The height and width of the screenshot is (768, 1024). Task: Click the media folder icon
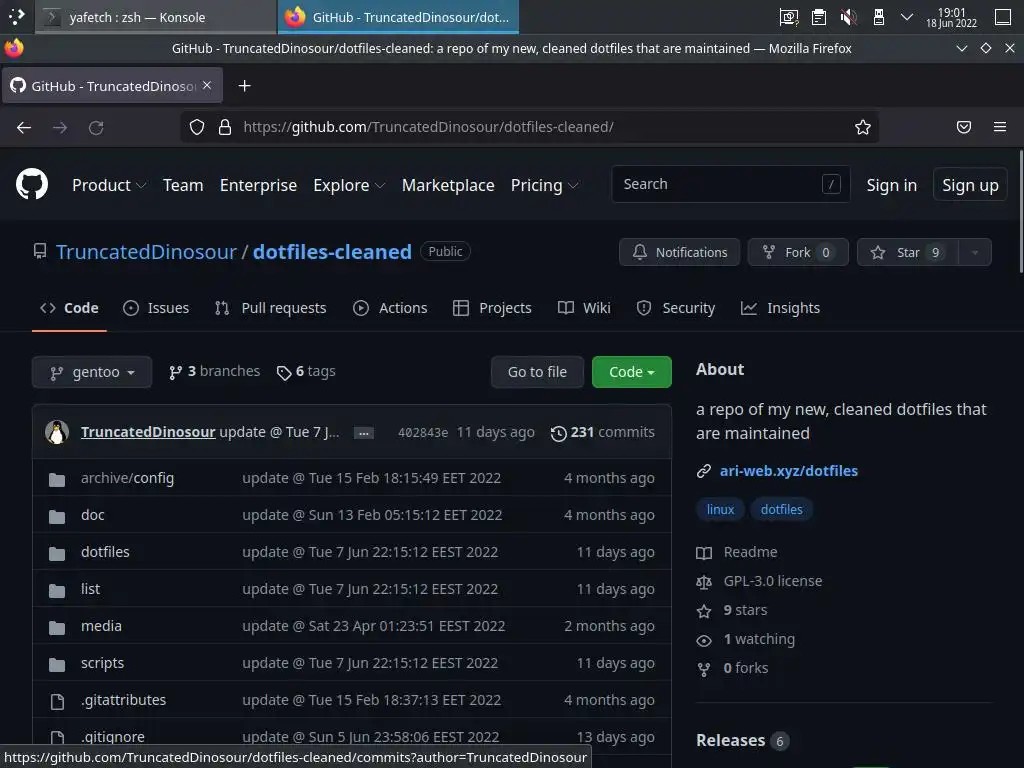coord(57,628)
